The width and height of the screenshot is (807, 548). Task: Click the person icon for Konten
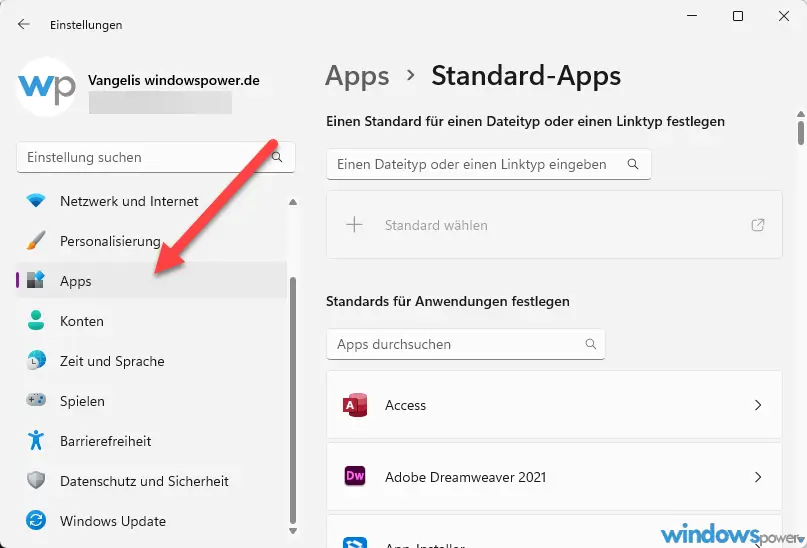click(36, 320)
